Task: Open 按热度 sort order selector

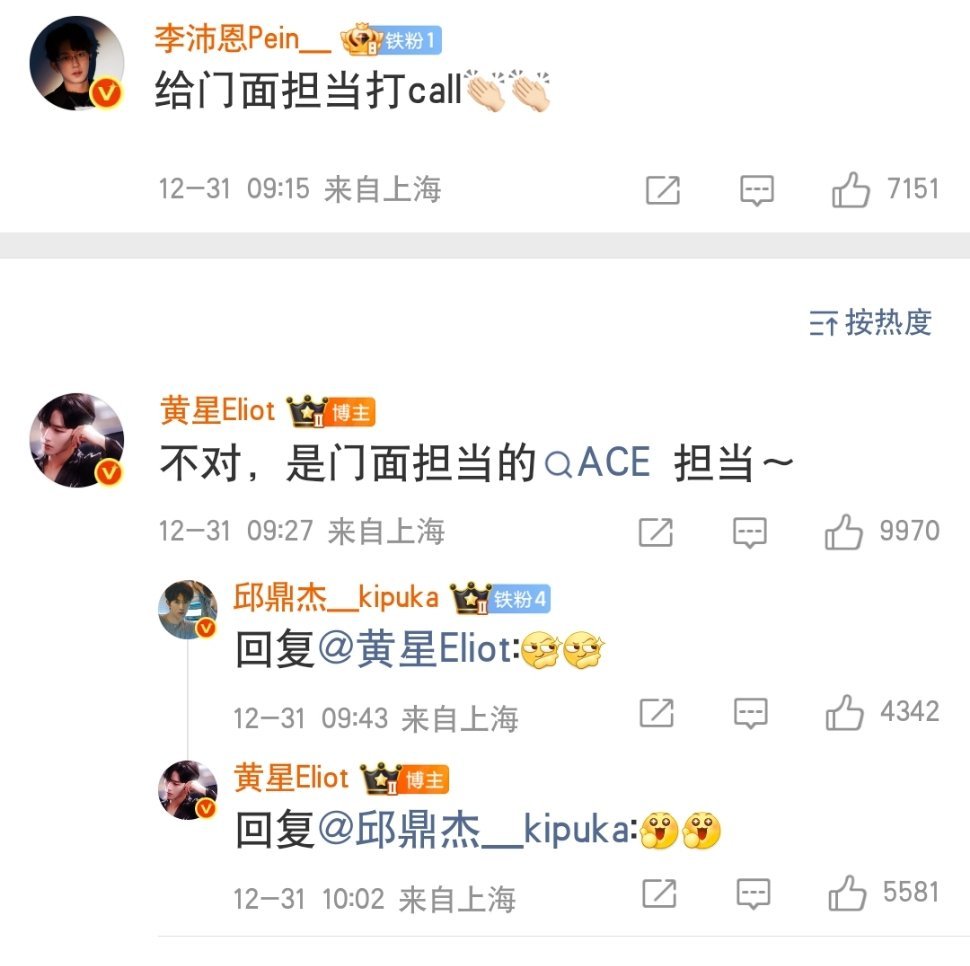Action: tap(870, 322)
